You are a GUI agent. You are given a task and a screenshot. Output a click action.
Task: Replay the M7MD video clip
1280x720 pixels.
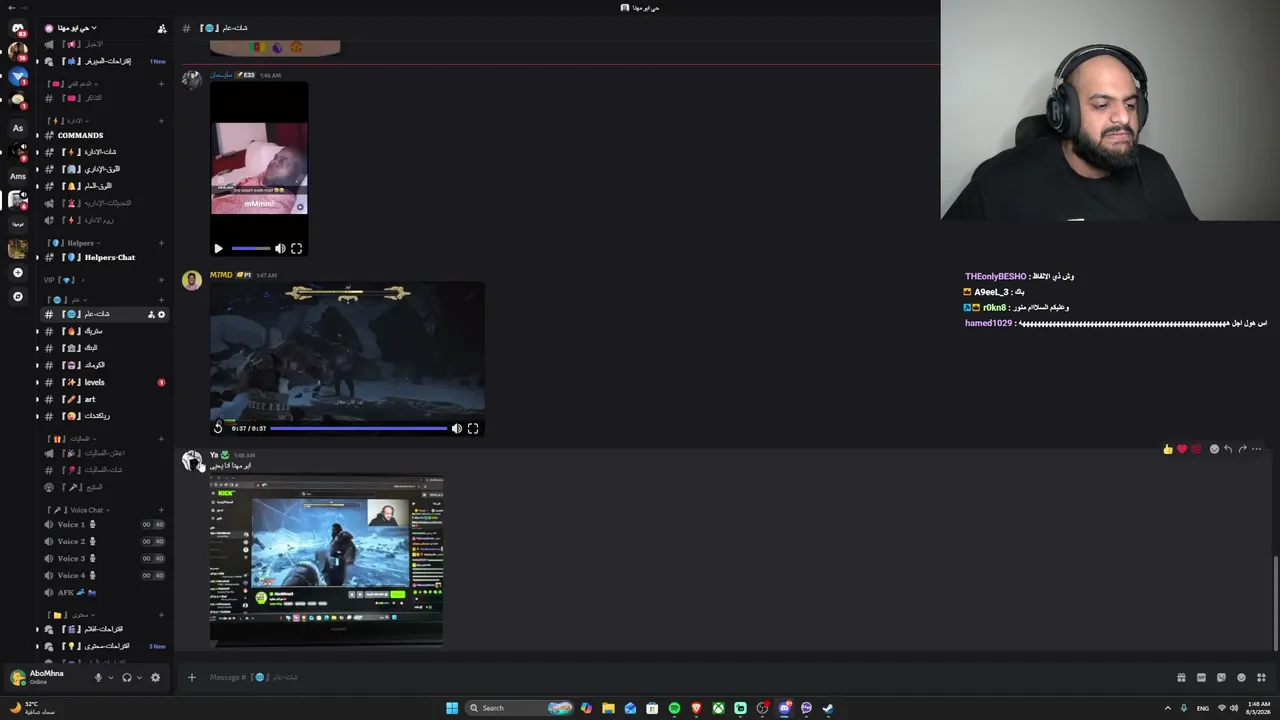pos(219,428)
